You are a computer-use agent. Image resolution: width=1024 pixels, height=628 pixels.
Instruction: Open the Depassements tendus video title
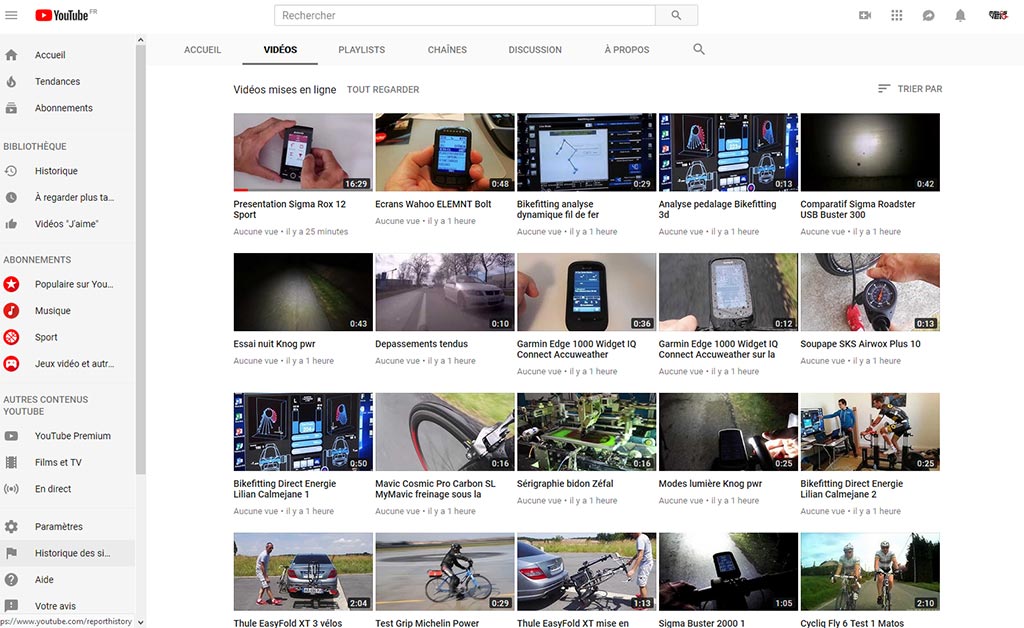[x=421, y=344]
